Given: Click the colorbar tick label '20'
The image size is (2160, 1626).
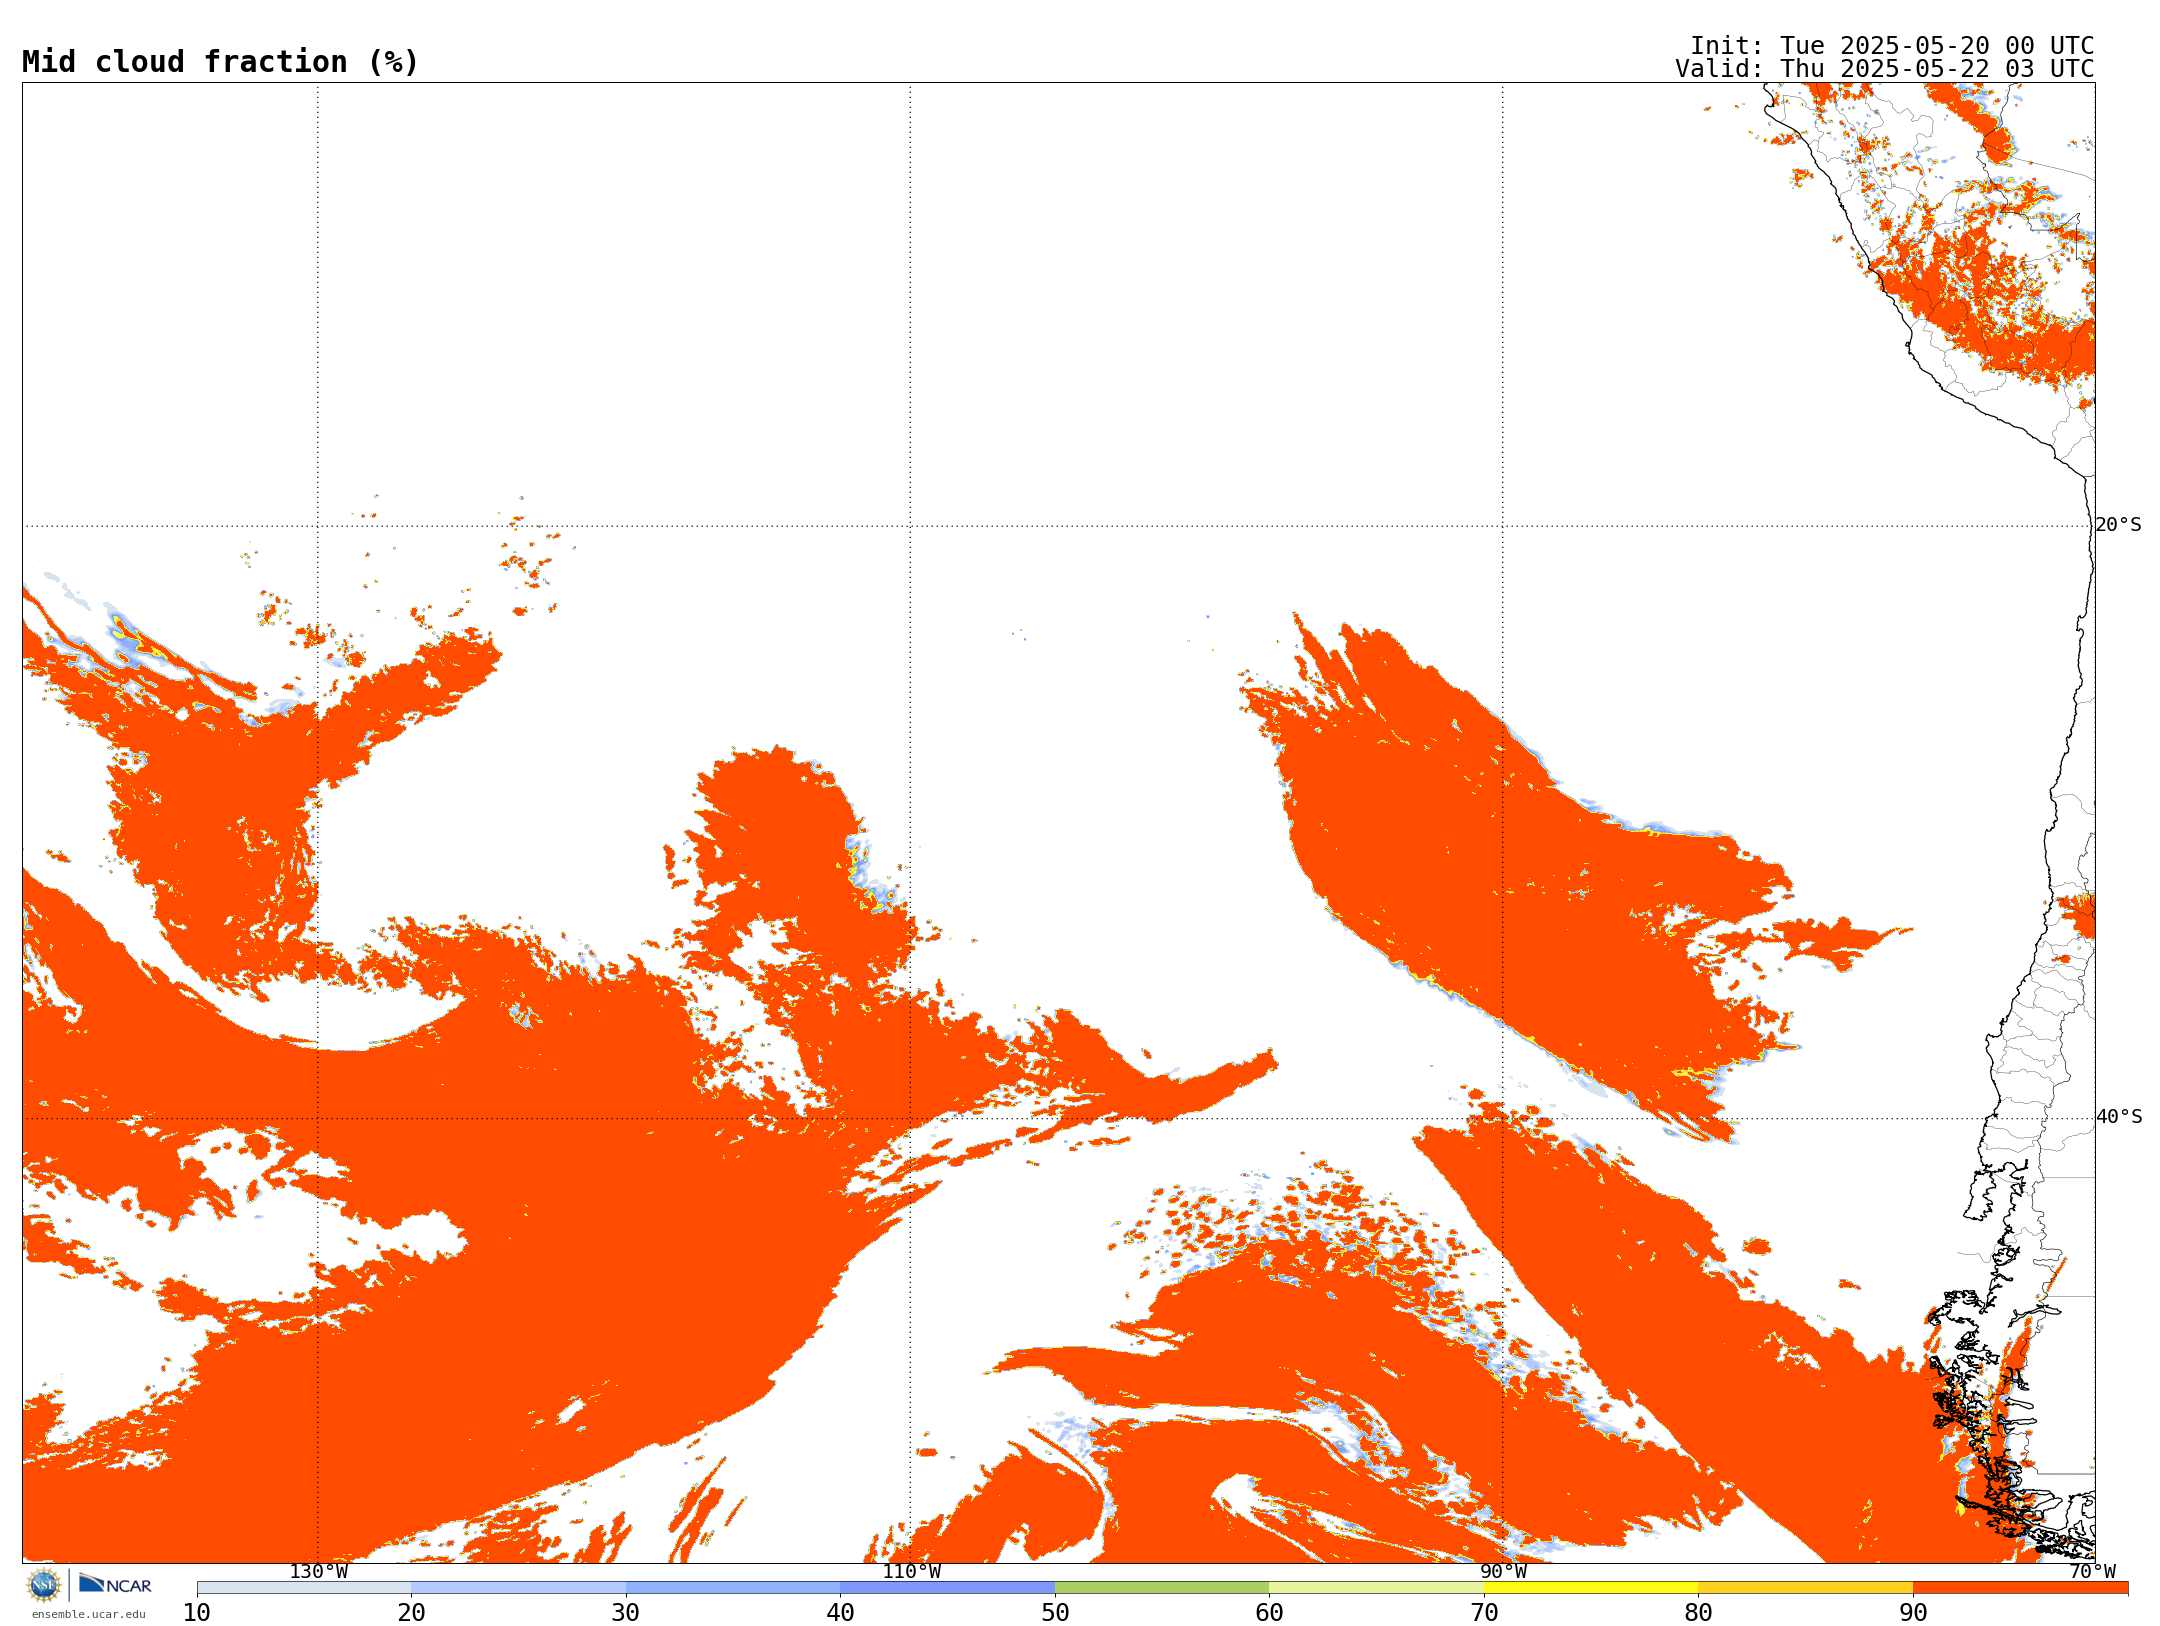Looking at the screenshot, I should tap(411, 1612).
